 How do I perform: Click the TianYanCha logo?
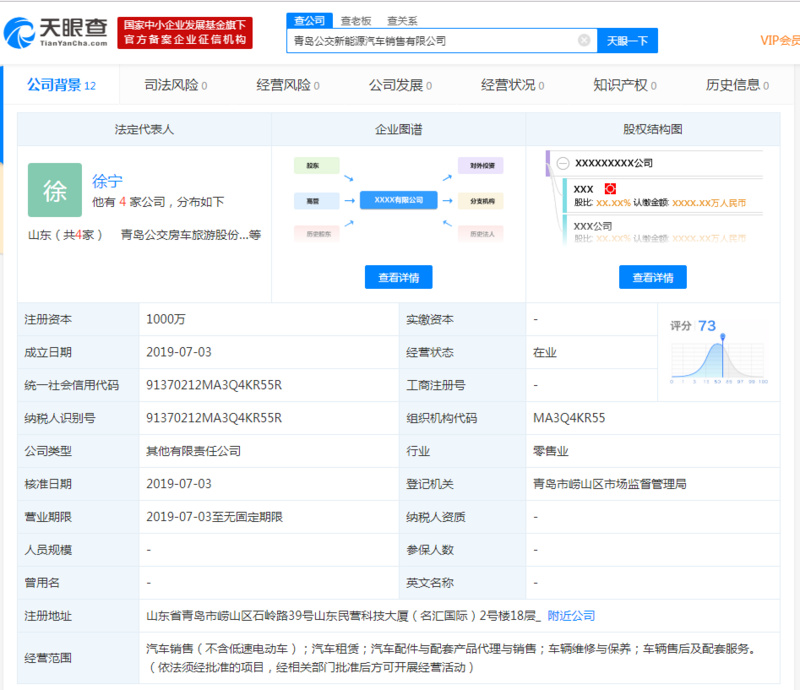coord(56,33)
